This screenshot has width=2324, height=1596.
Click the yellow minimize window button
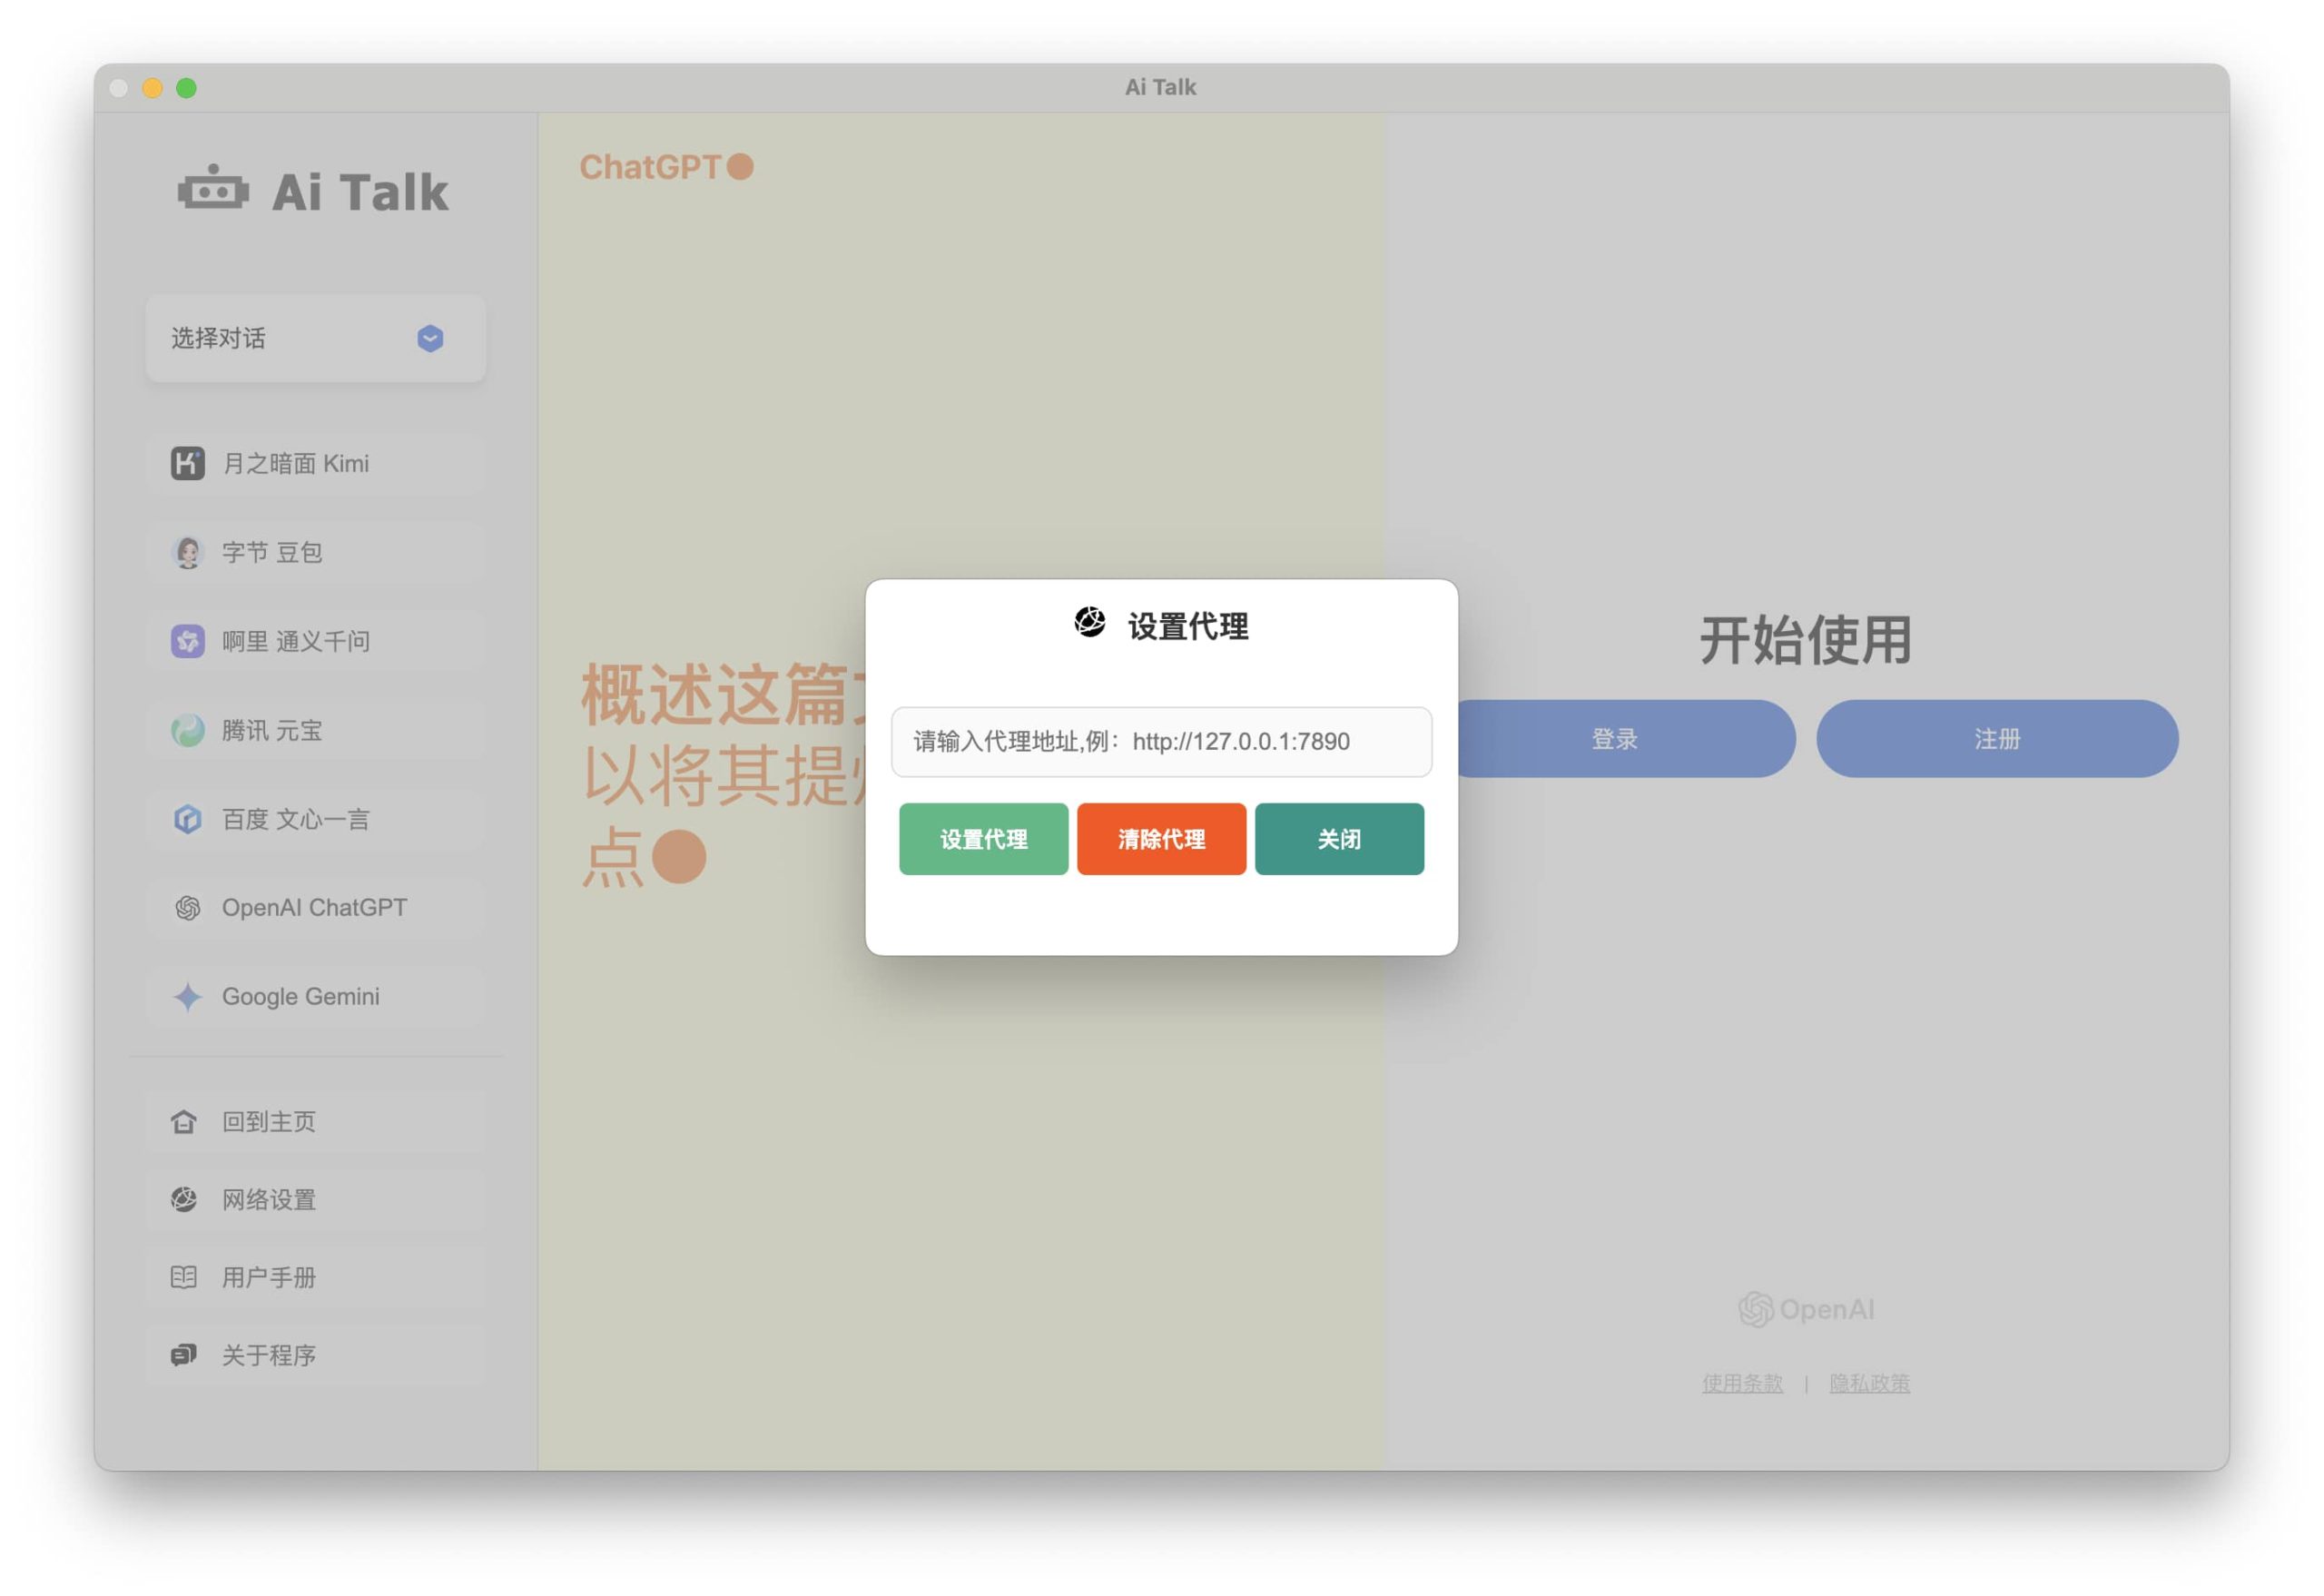click(152, 88)
